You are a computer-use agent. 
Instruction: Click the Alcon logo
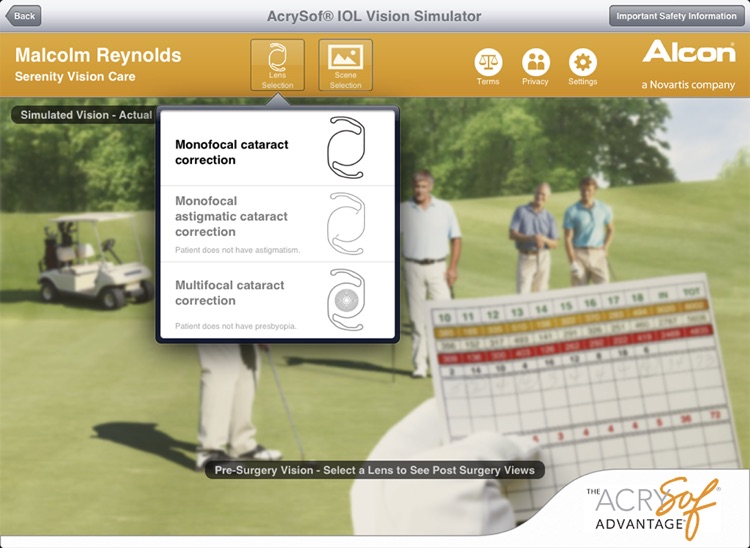tap(689, 51)
